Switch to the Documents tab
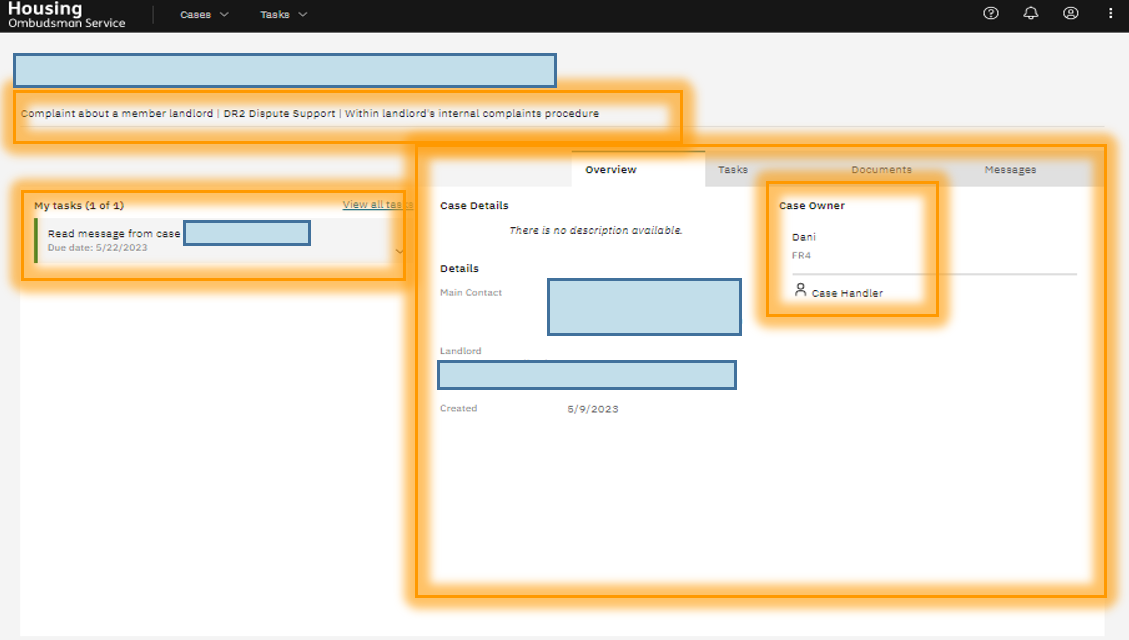Screen dimensions: 1129x640 coord(881,170)
